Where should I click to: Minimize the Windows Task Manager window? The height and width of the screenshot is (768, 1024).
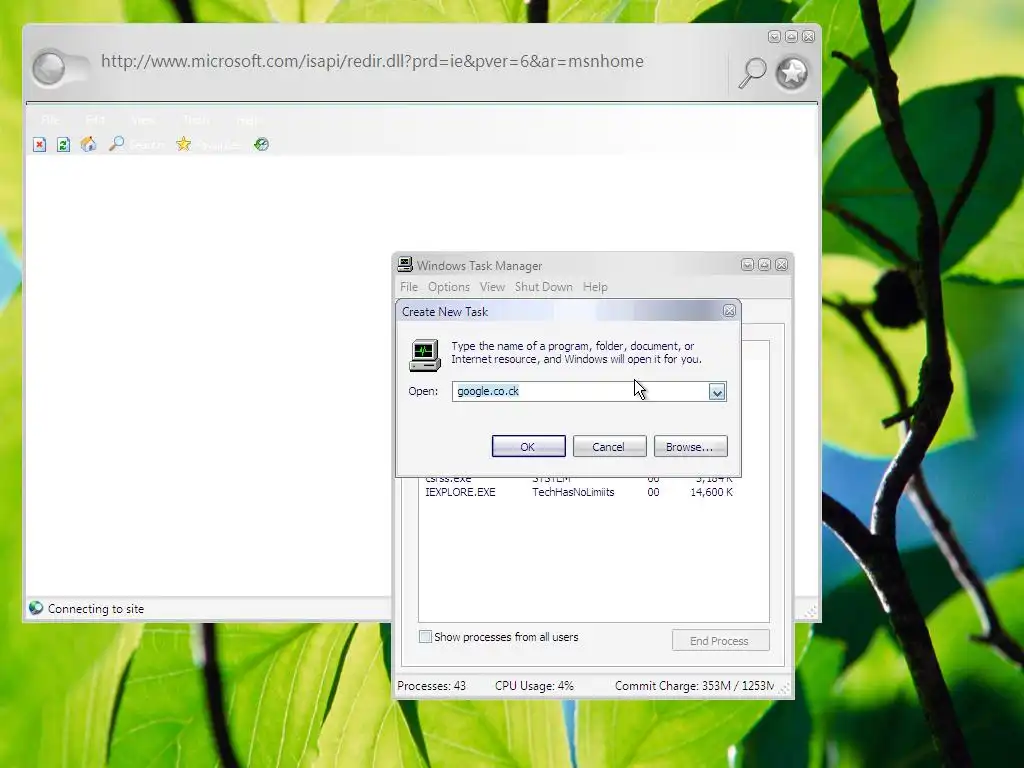747,264
